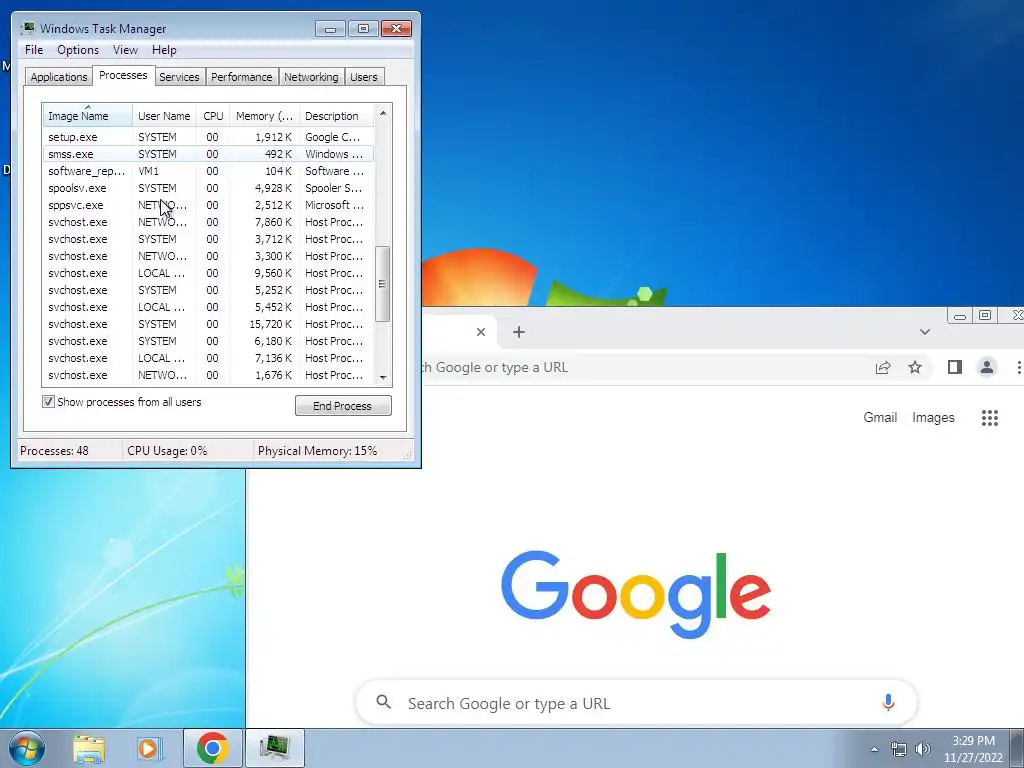Select svchost.exe using 9,560 K memory

coord(208,273)
